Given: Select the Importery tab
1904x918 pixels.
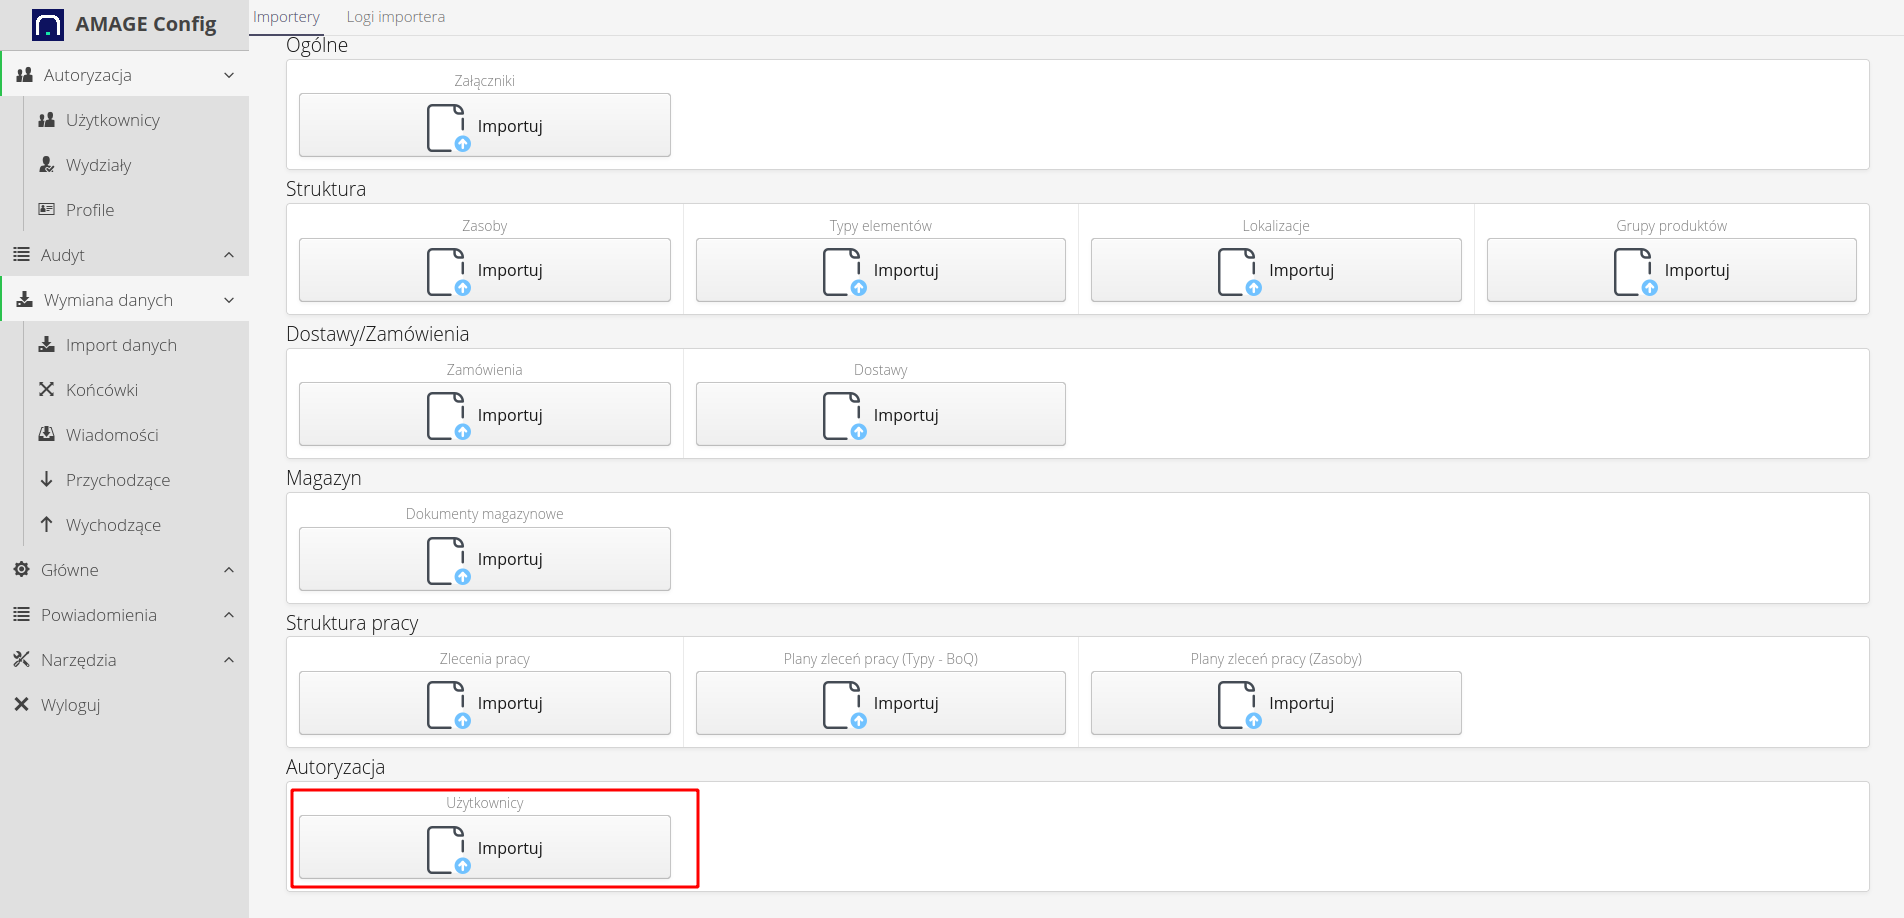Looking at the screenshot, I should pos(286,17).
